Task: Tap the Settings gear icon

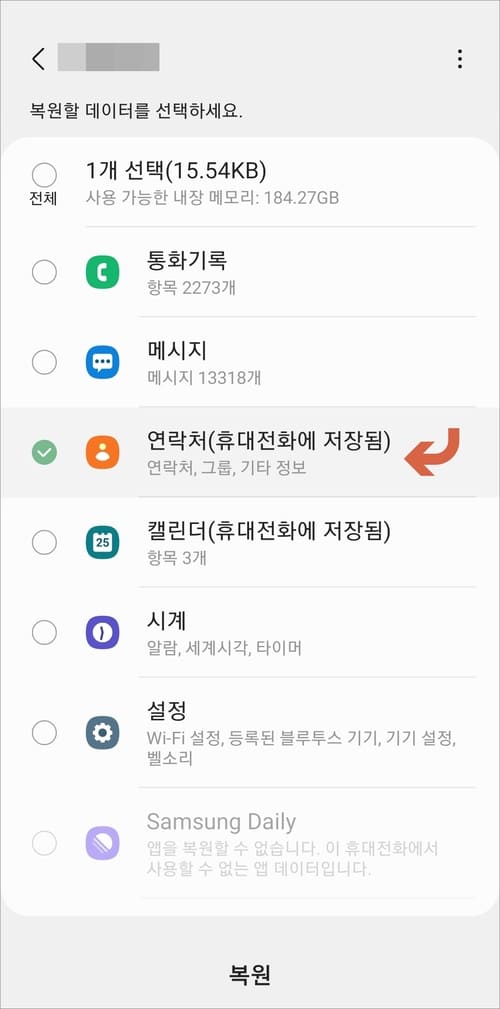Action: (x=102, y=732)
